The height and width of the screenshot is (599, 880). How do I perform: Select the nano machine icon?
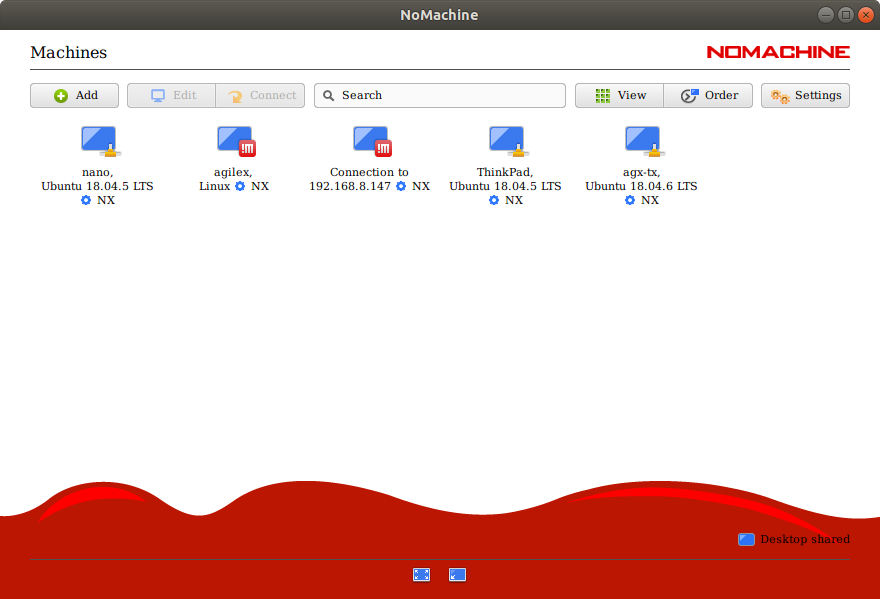click(x=100, y=141)
